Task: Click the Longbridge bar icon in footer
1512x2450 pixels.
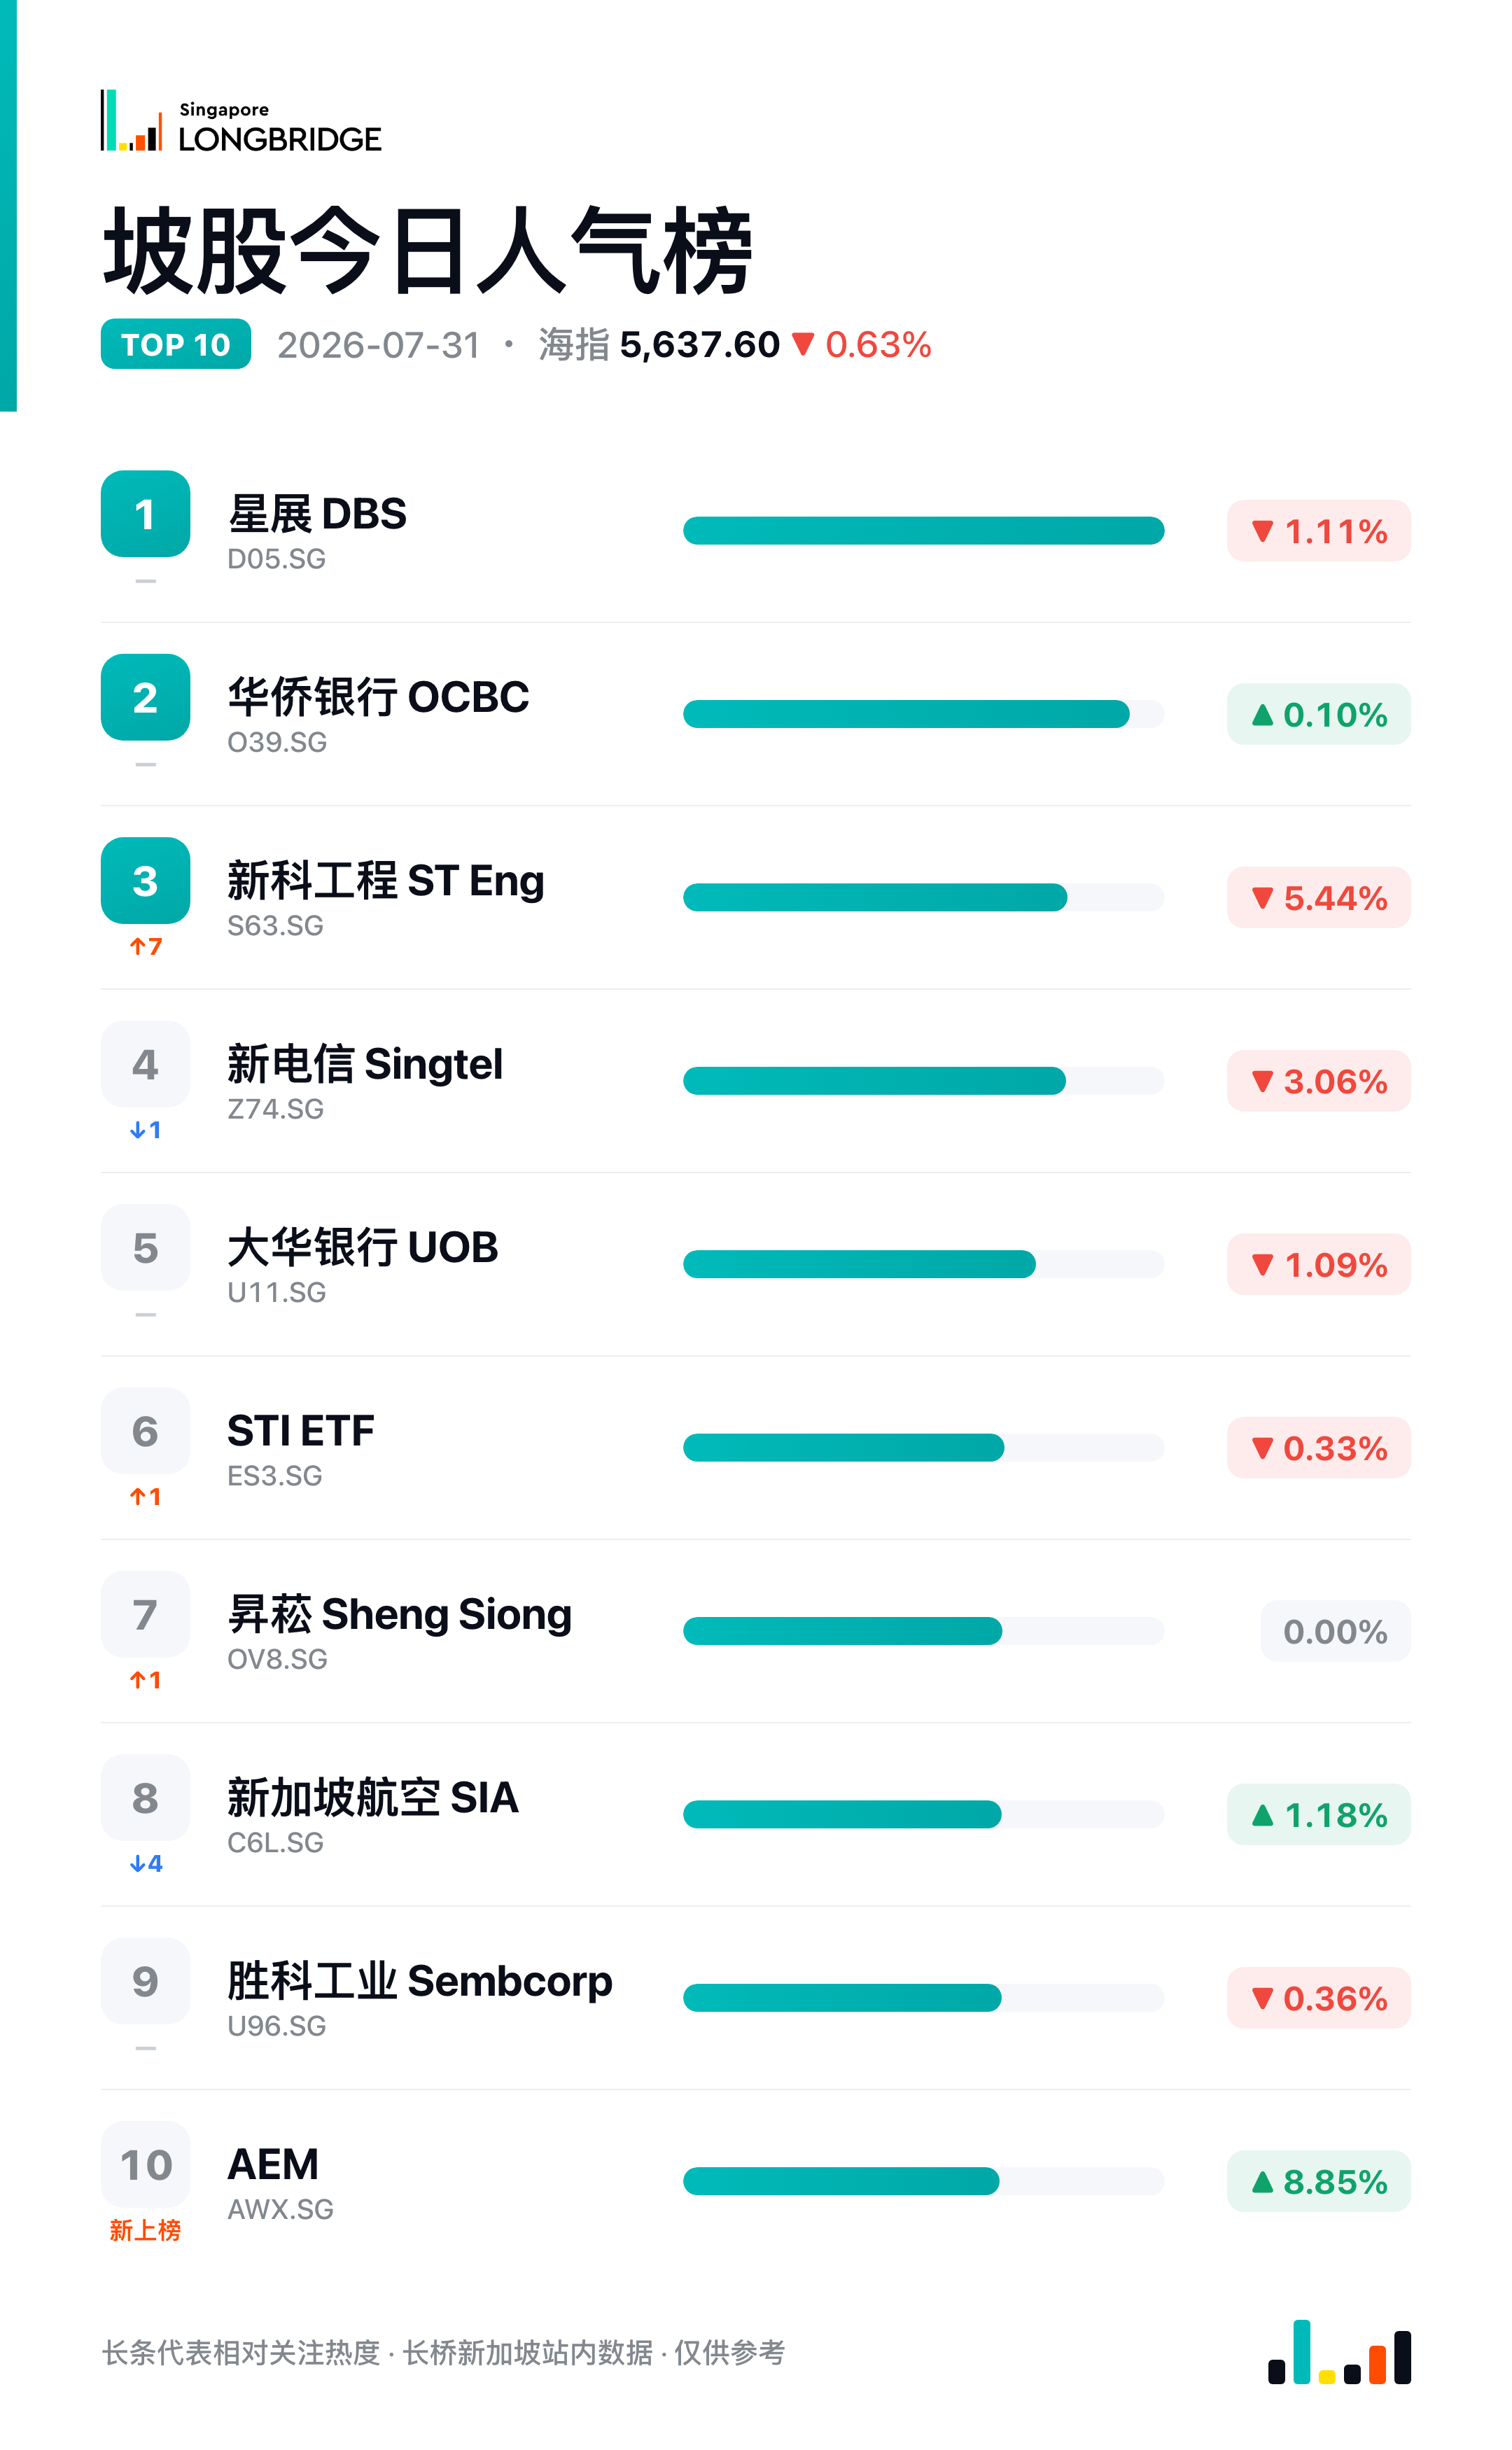Action: pyautogui.click(x=1339, y=2352)
